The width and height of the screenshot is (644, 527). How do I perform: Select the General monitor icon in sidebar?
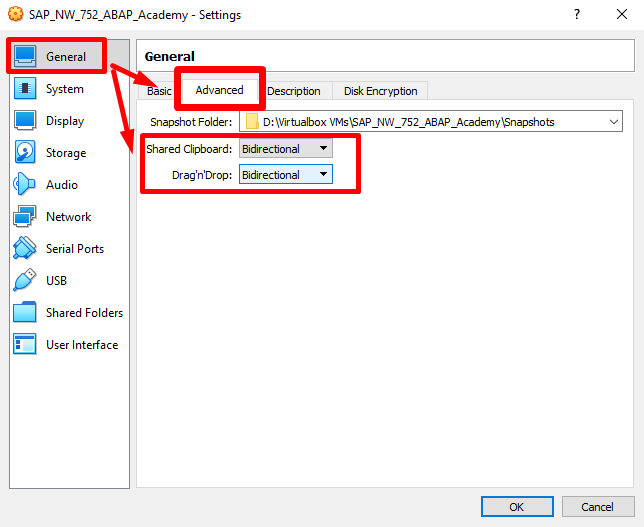(x=25, y=56)
